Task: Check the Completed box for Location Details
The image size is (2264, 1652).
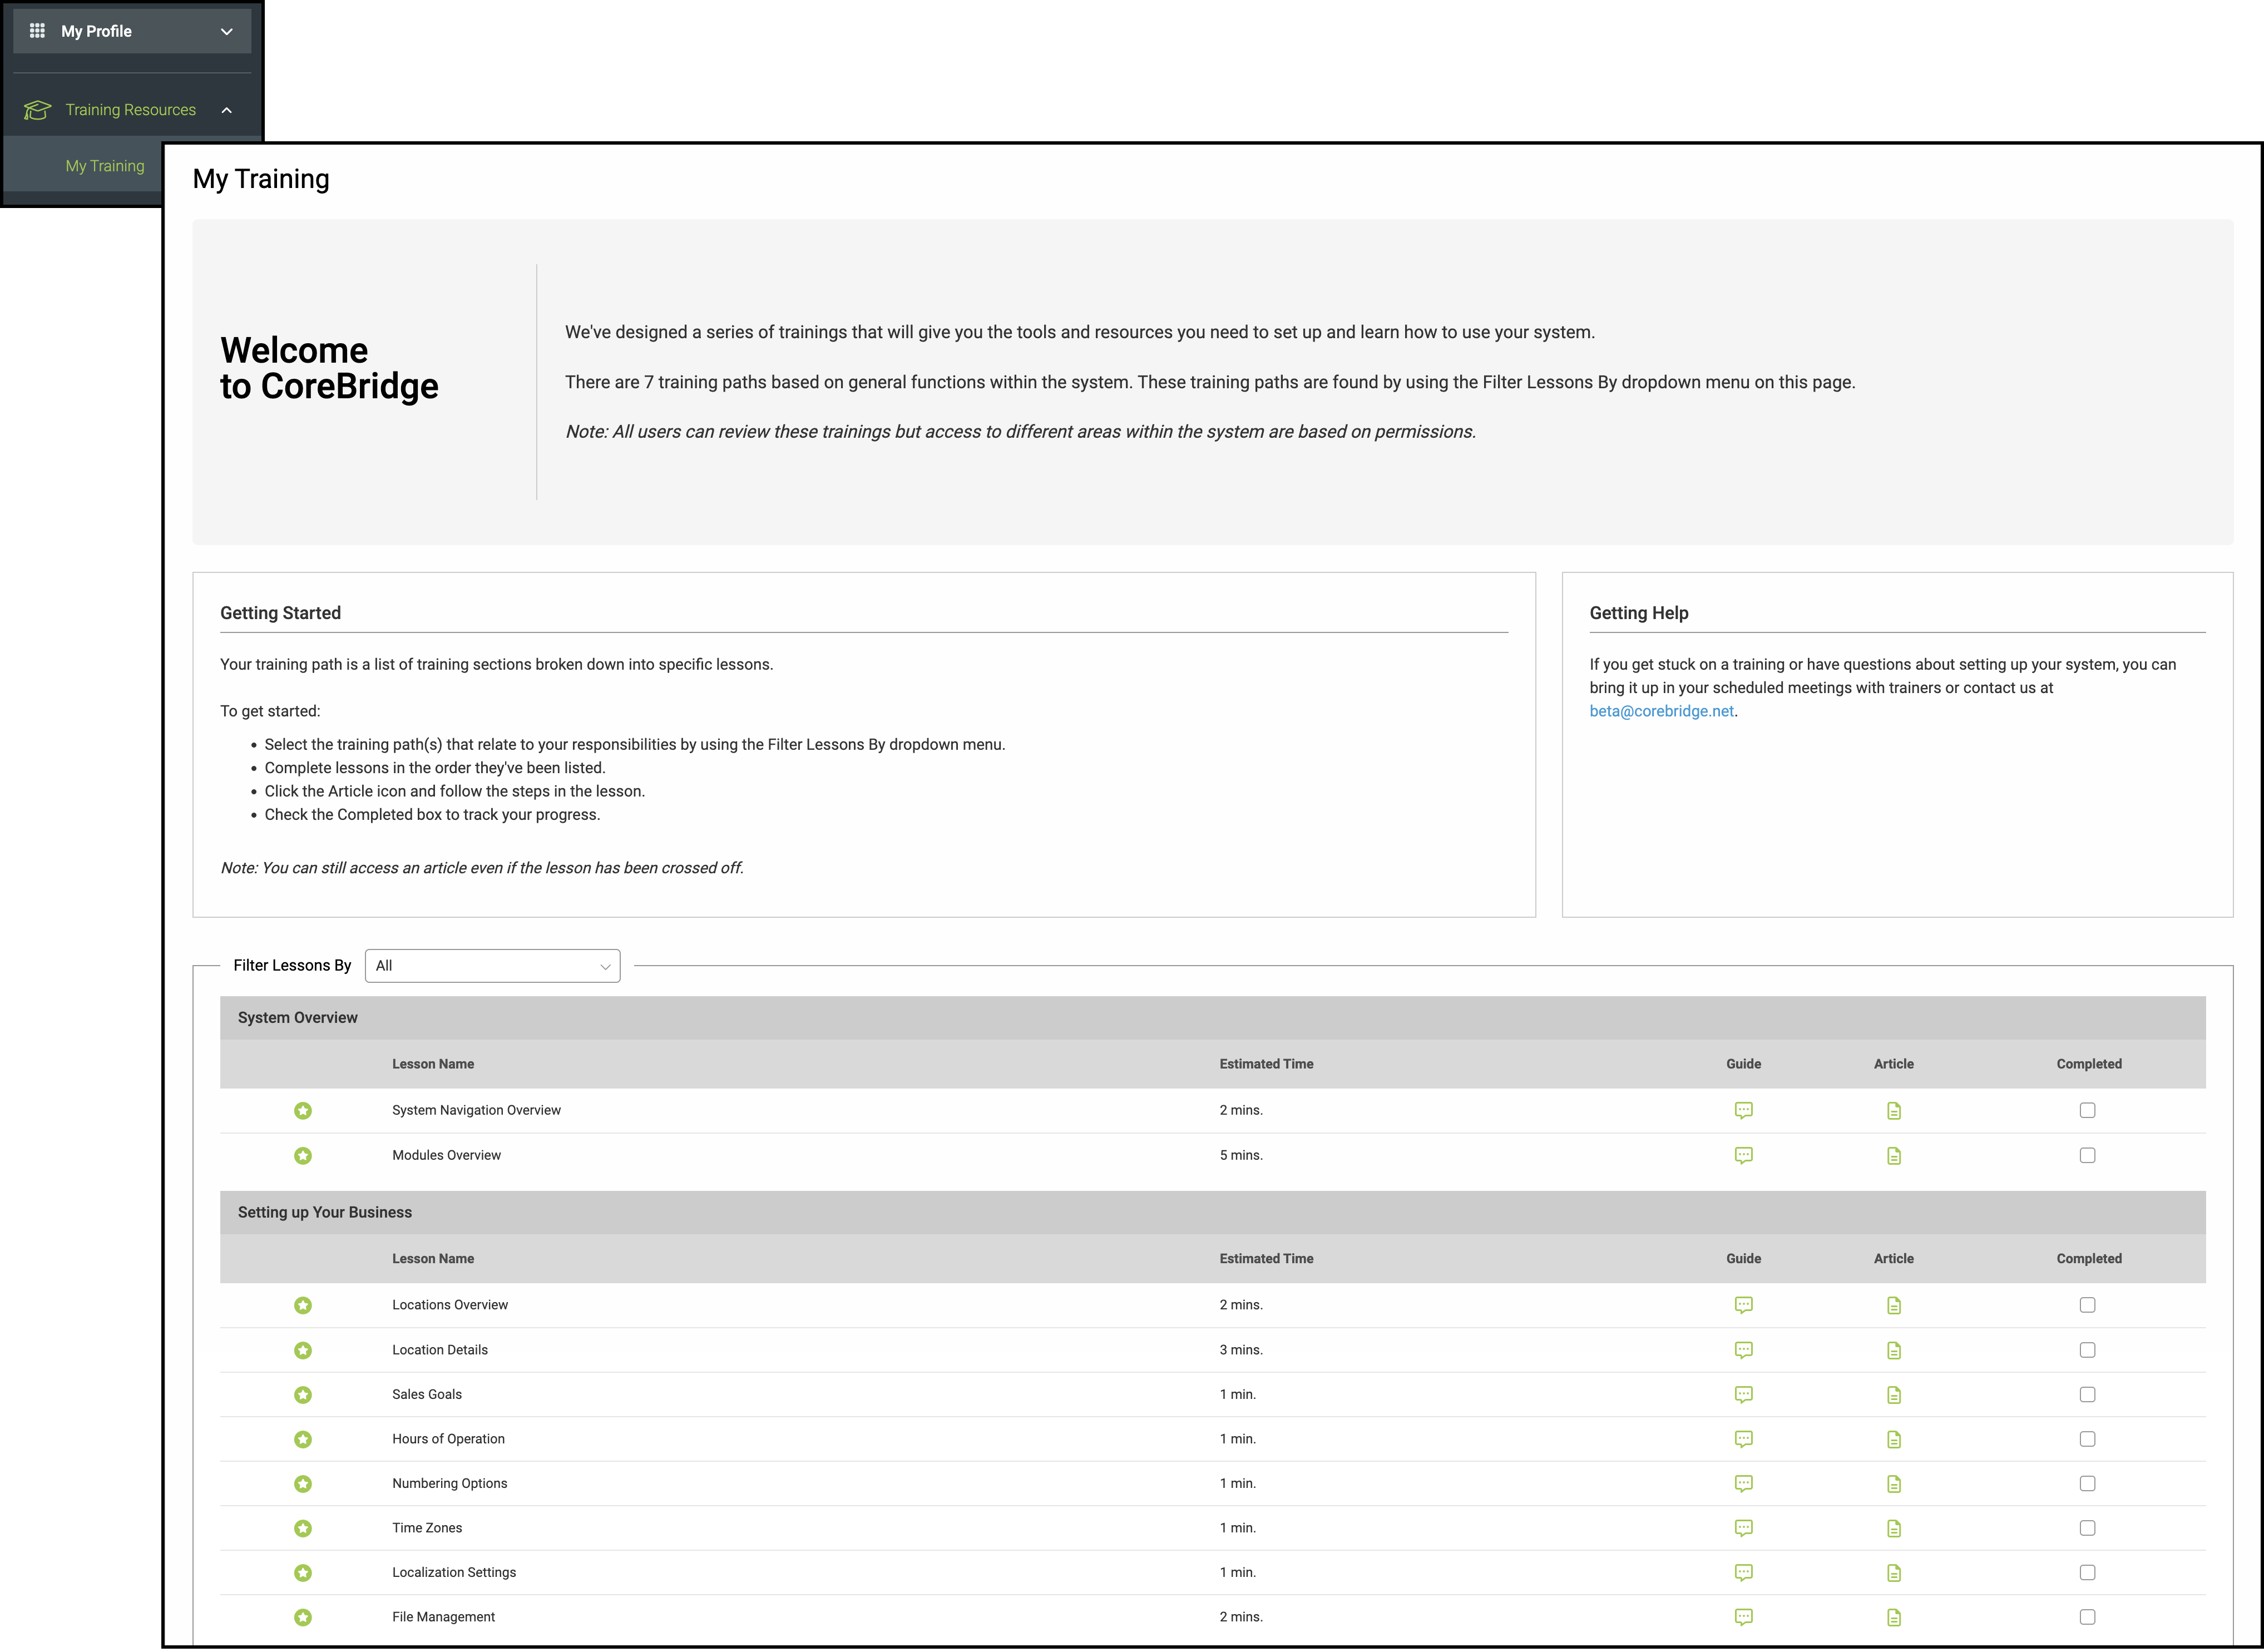Action: 2087,1350
